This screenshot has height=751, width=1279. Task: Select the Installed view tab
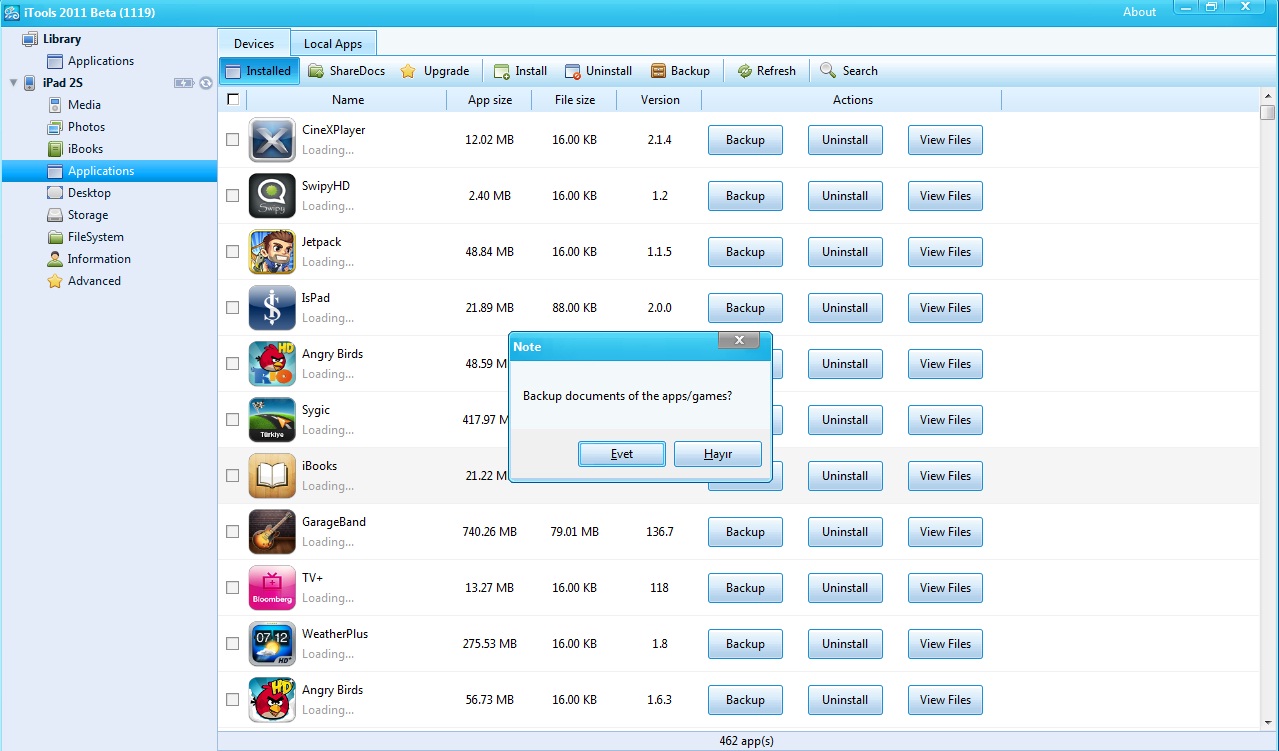pos(258,71)
